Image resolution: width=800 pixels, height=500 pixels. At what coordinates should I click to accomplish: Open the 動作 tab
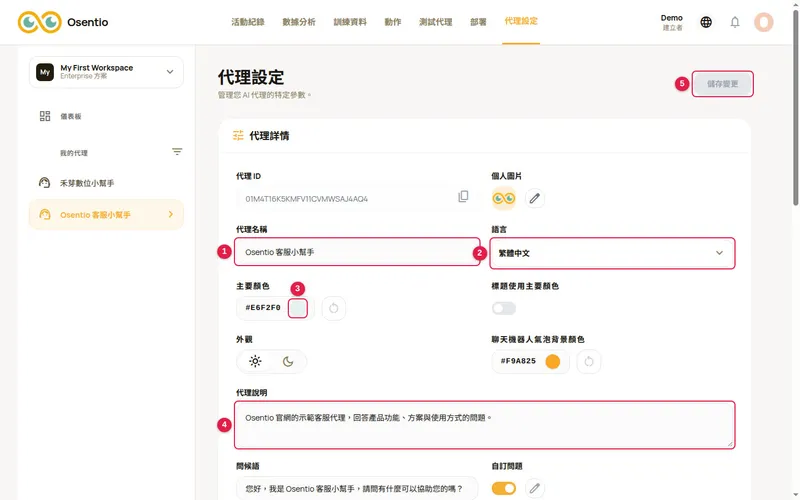pyautogui.click(x=393, y=22)
